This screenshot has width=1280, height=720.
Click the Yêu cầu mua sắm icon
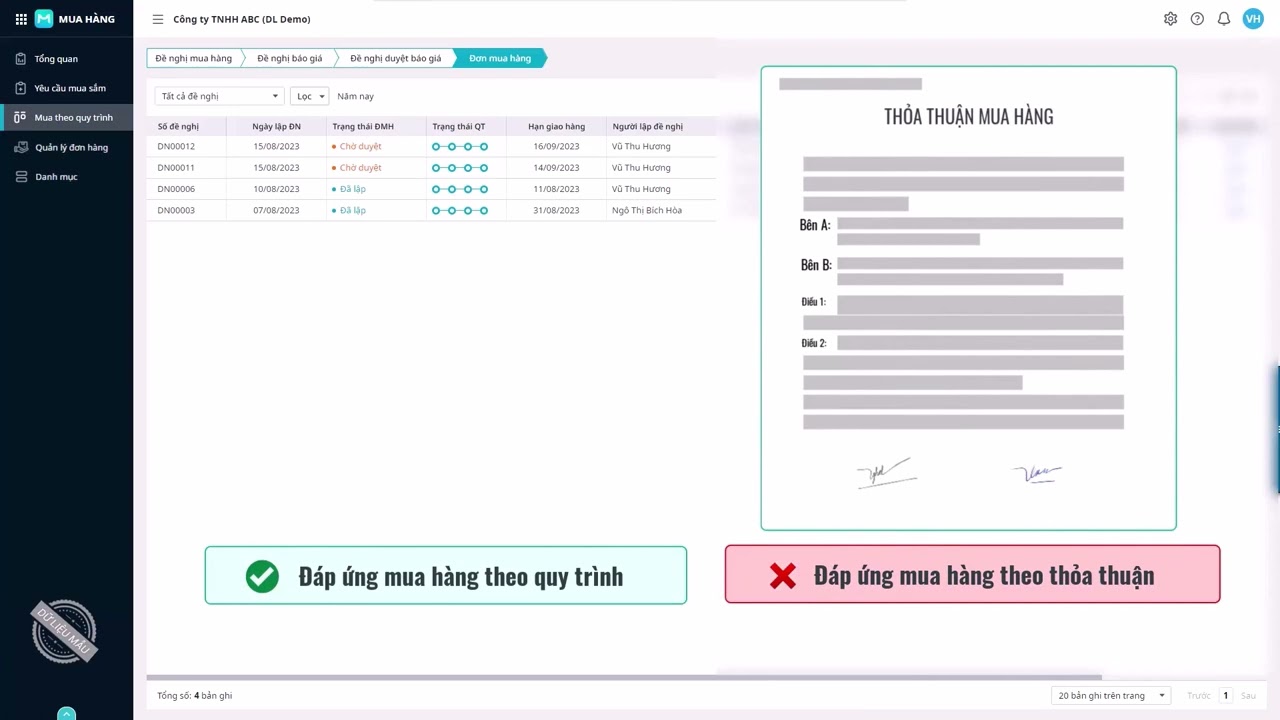click(x=21, y=88)
